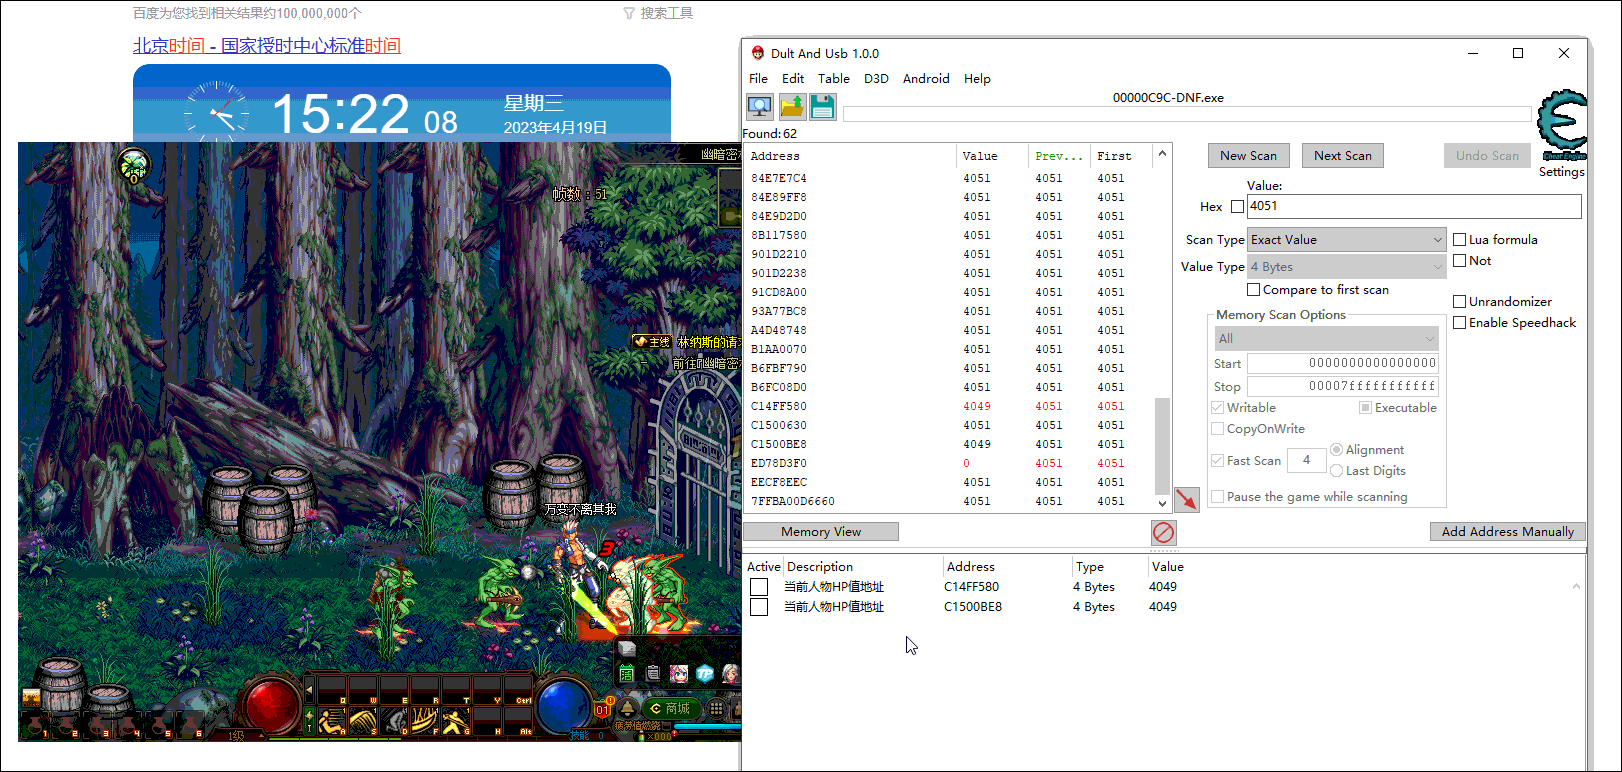Click the Value input field showing 4051
Viewport: 1622px width, 772px height.
(x=1414, y=206)
